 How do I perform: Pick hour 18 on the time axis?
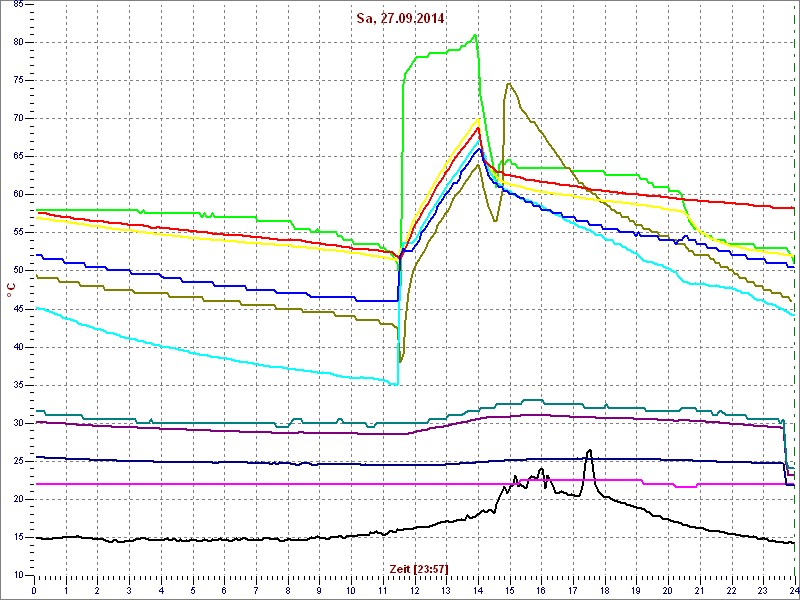point(605,591)
